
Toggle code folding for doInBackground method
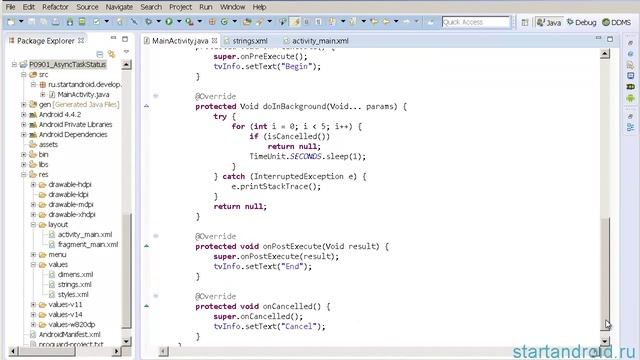click(x=156, y=96)
